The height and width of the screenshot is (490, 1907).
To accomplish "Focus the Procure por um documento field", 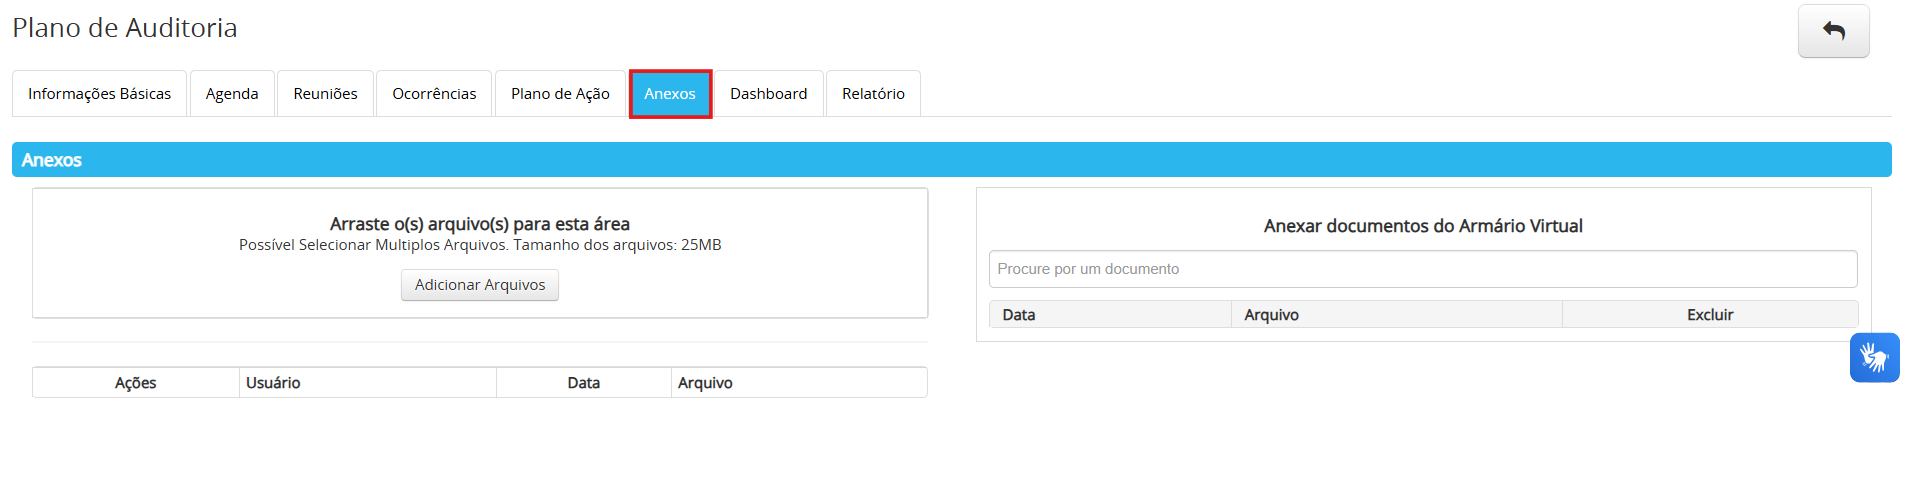I will click(1422, 269).
